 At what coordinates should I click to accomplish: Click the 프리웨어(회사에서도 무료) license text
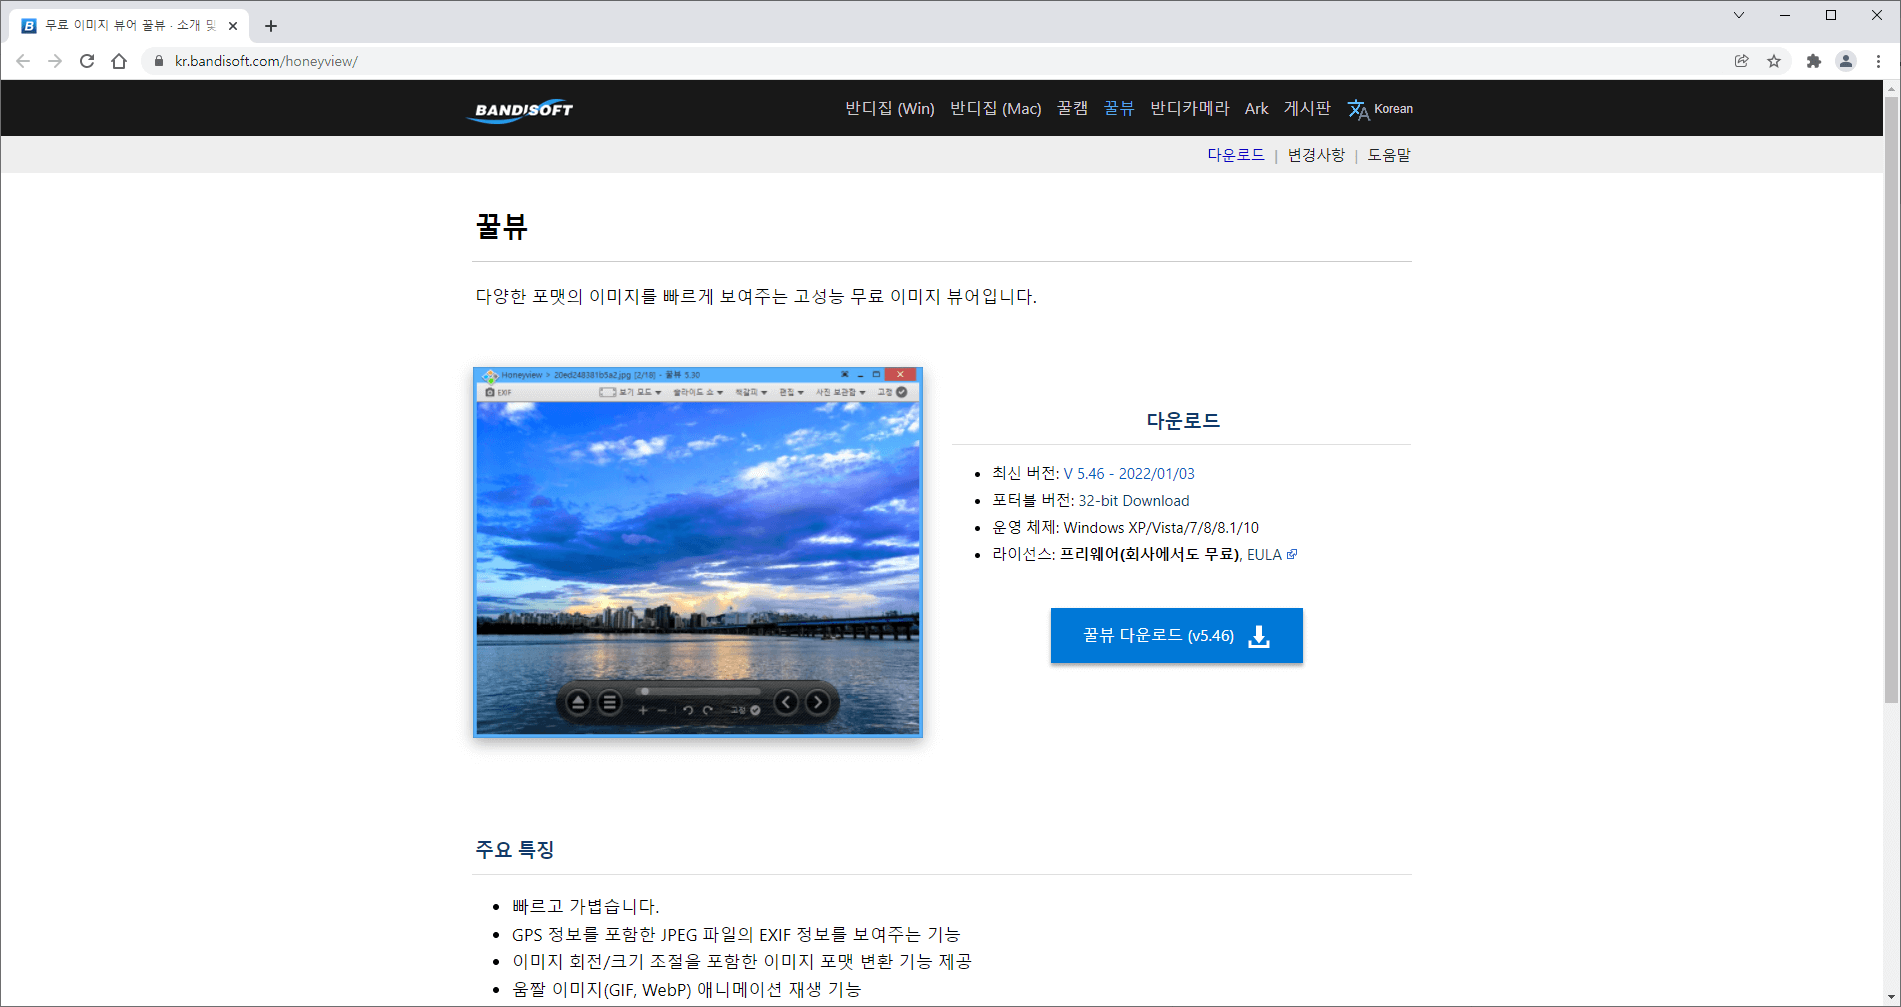point(1150,555)
